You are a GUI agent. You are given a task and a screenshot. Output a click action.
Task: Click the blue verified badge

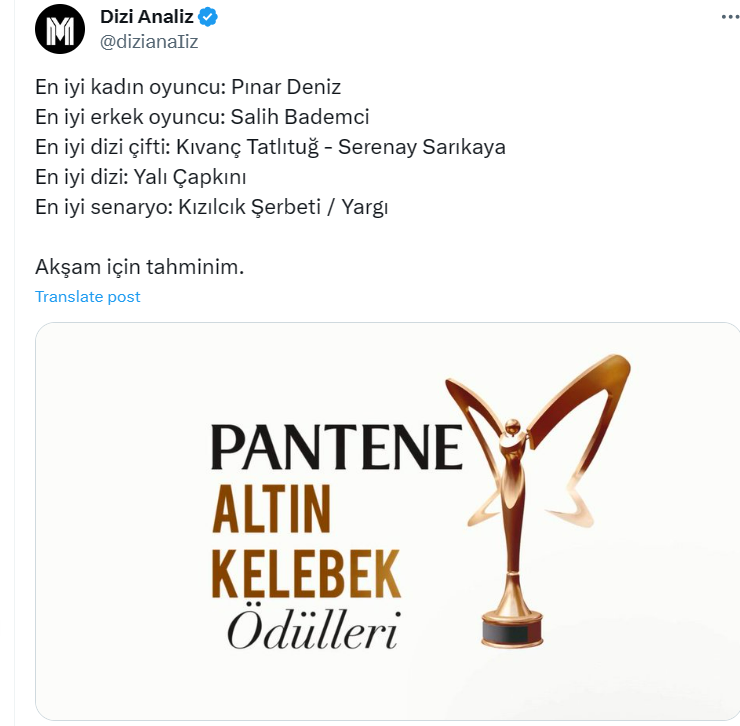pyautogui.click(x=208, y=17)
